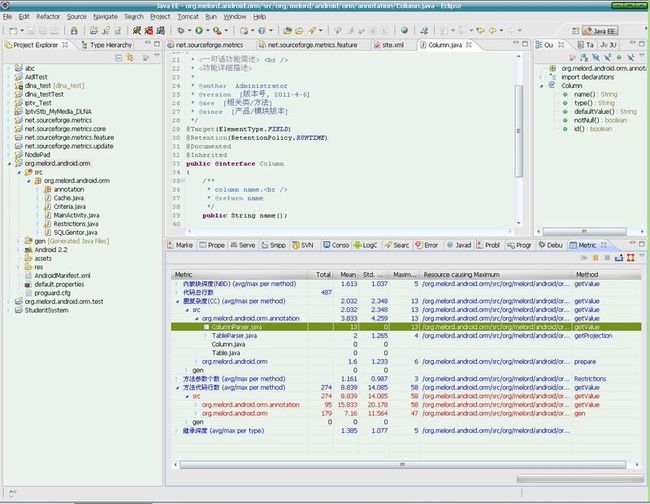This screenshot has width=650, height=504.
Task: Open the Help menu
Action: point(260,17)
